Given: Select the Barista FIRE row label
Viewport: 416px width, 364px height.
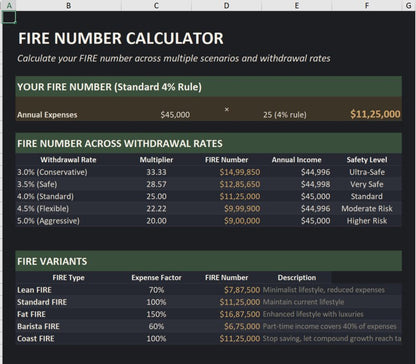Looking at the screenshot, I should (38, 326).
